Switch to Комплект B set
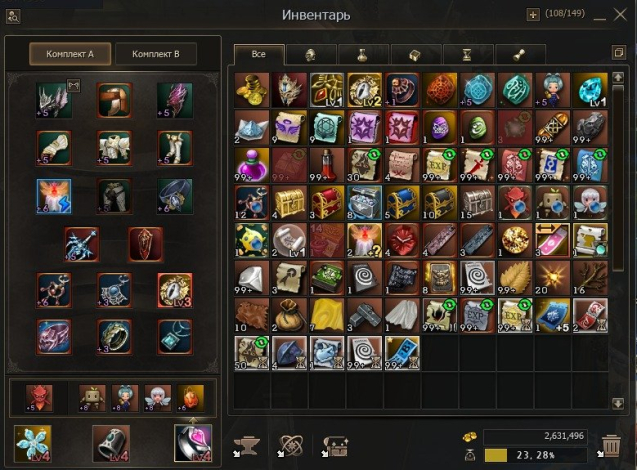The width and height of the screenshot is (637, 470). coord(156,54)
